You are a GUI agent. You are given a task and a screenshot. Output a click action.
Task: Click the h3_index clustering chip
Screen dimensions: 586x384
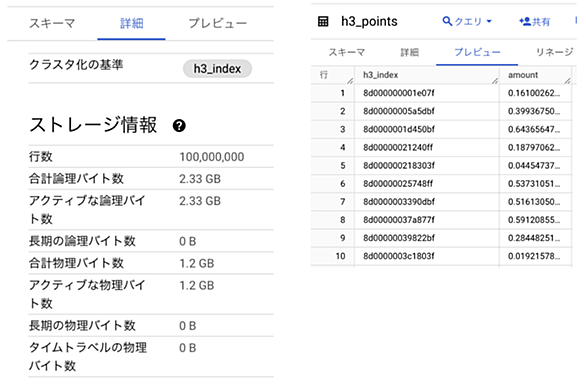[217, 68]
